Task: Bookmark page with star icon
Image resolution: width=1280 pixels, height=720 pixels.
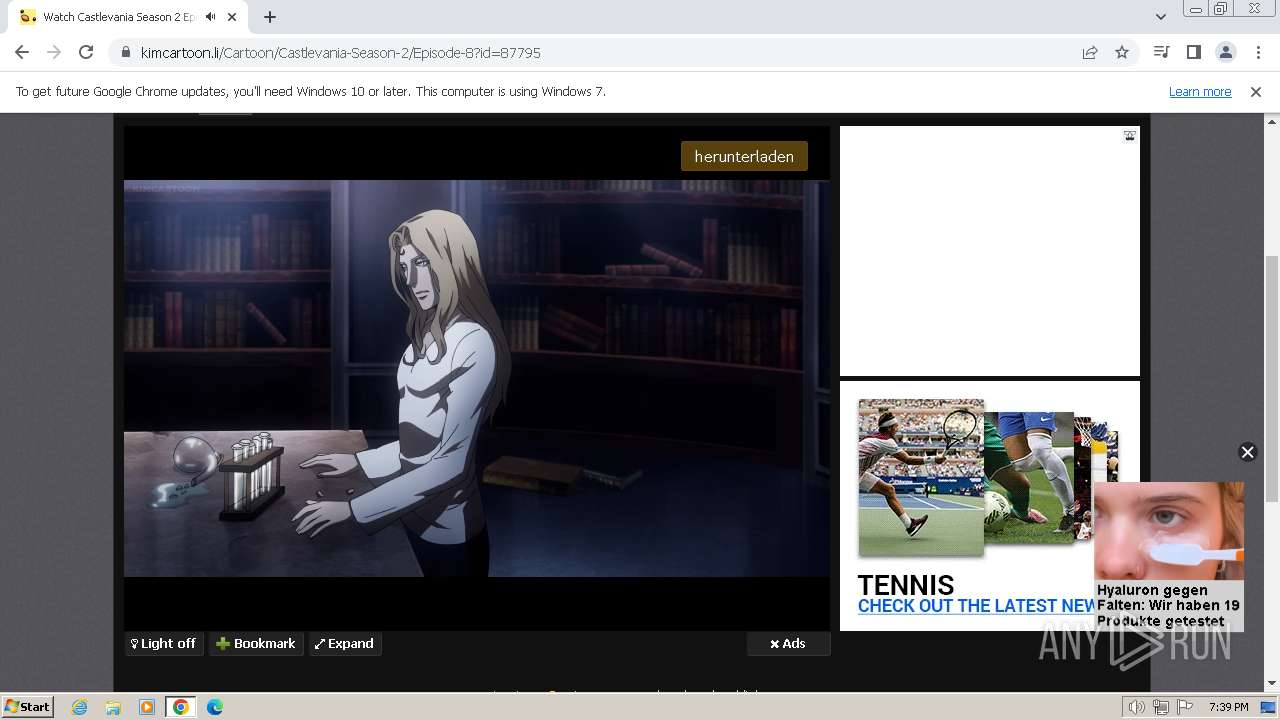Action: point(1122,53)
